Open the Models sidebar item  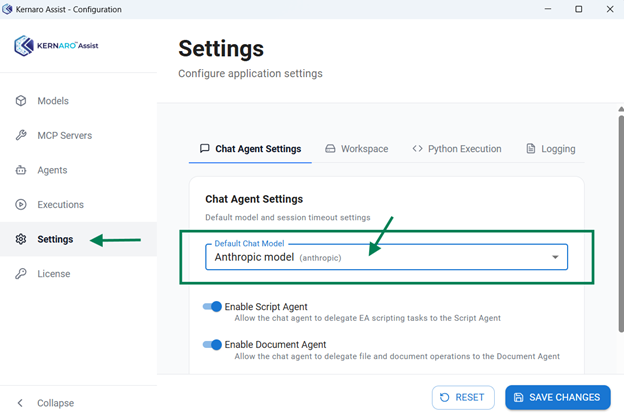click(x=78, y=101)
